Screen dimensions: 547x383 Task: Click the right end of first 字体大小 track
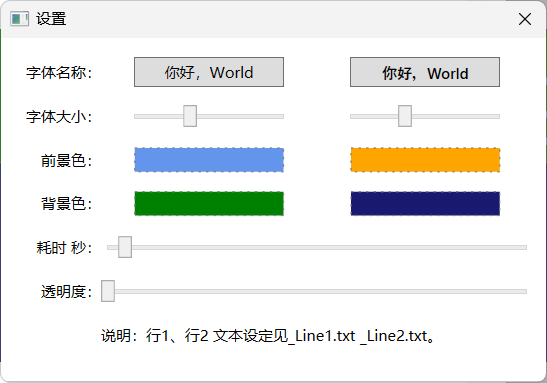pos(281,117)
